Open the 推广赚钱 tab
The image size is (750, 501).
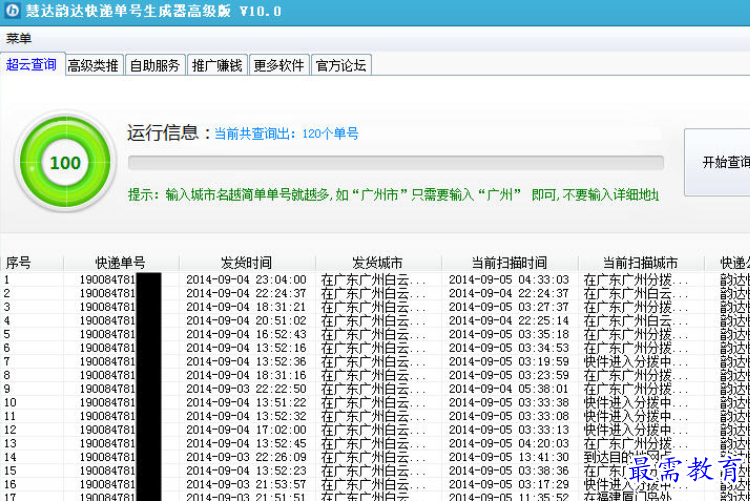tap(217, 65)
